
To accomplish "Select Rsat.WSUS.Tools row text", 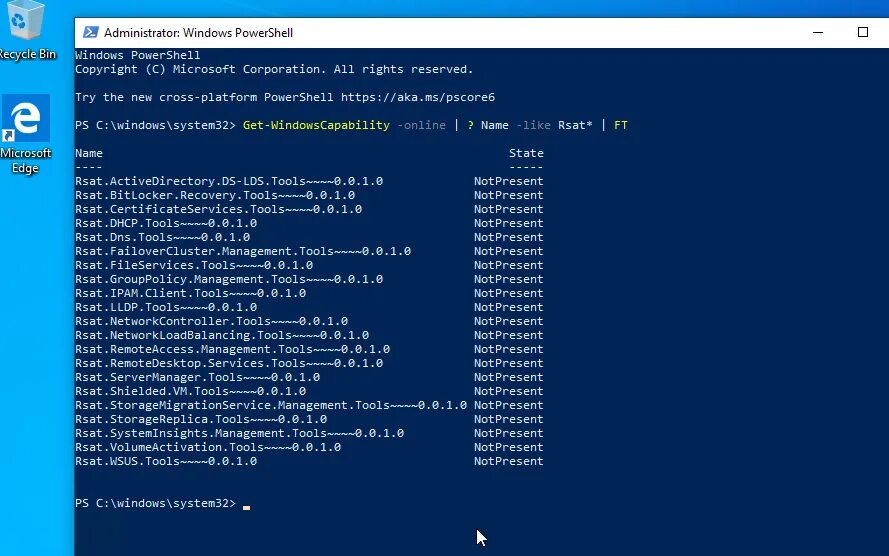I will pyautogui.click(x=166, y=461).
